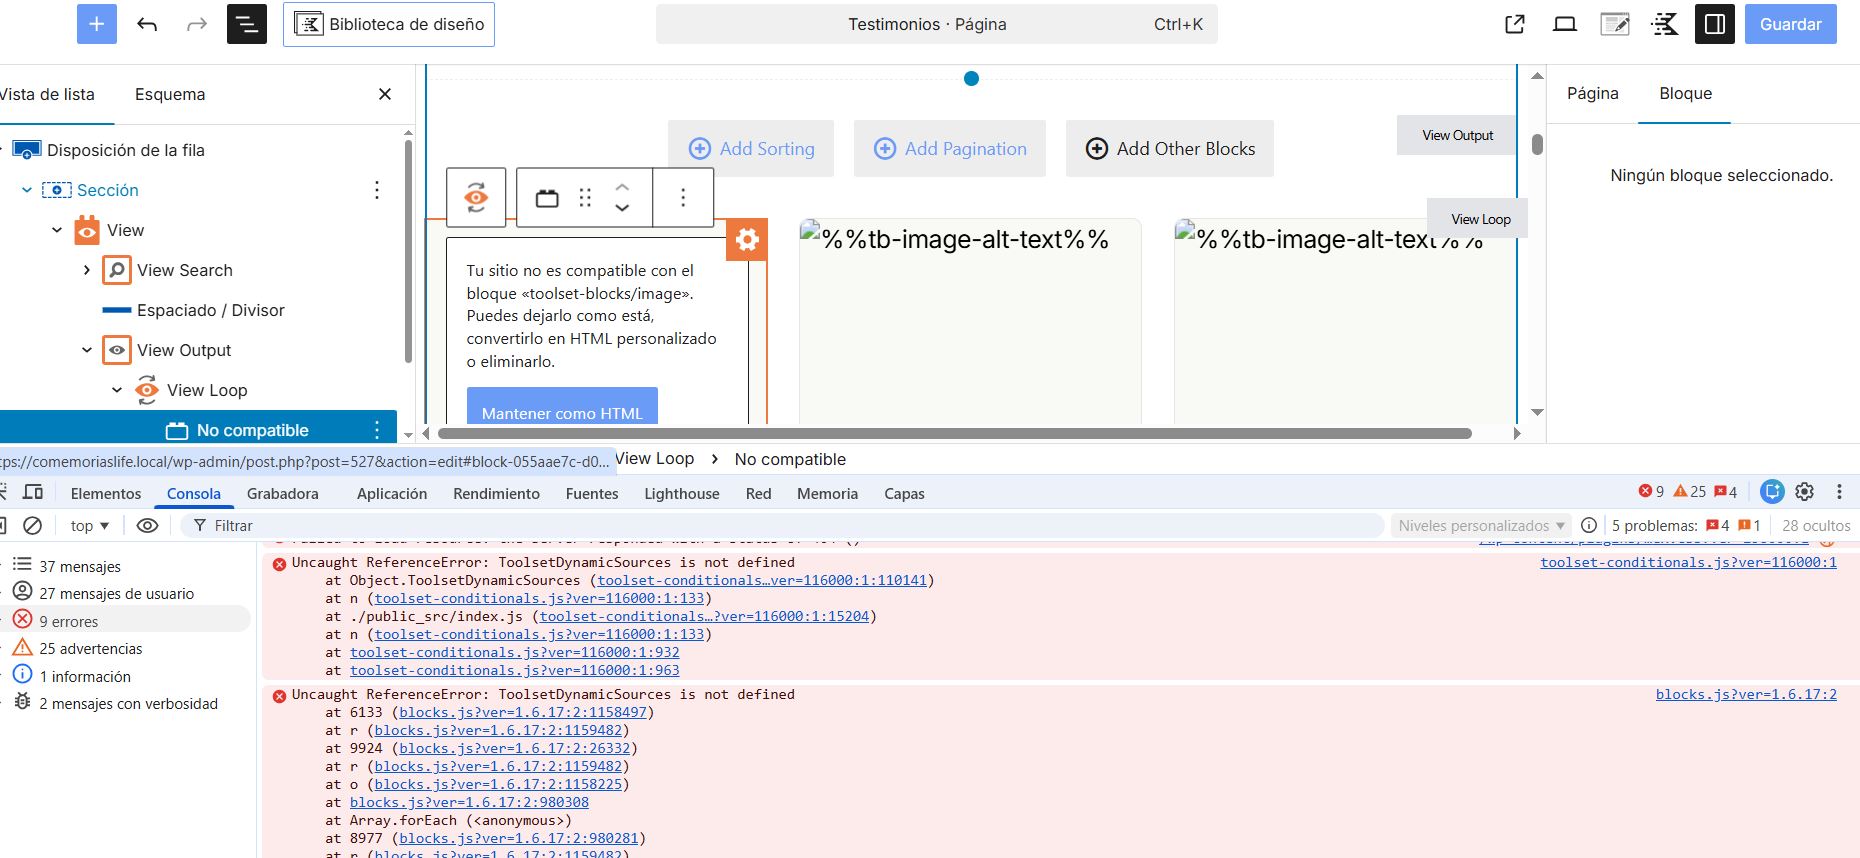Open DevTools Elementos tab

coord(106,493)
